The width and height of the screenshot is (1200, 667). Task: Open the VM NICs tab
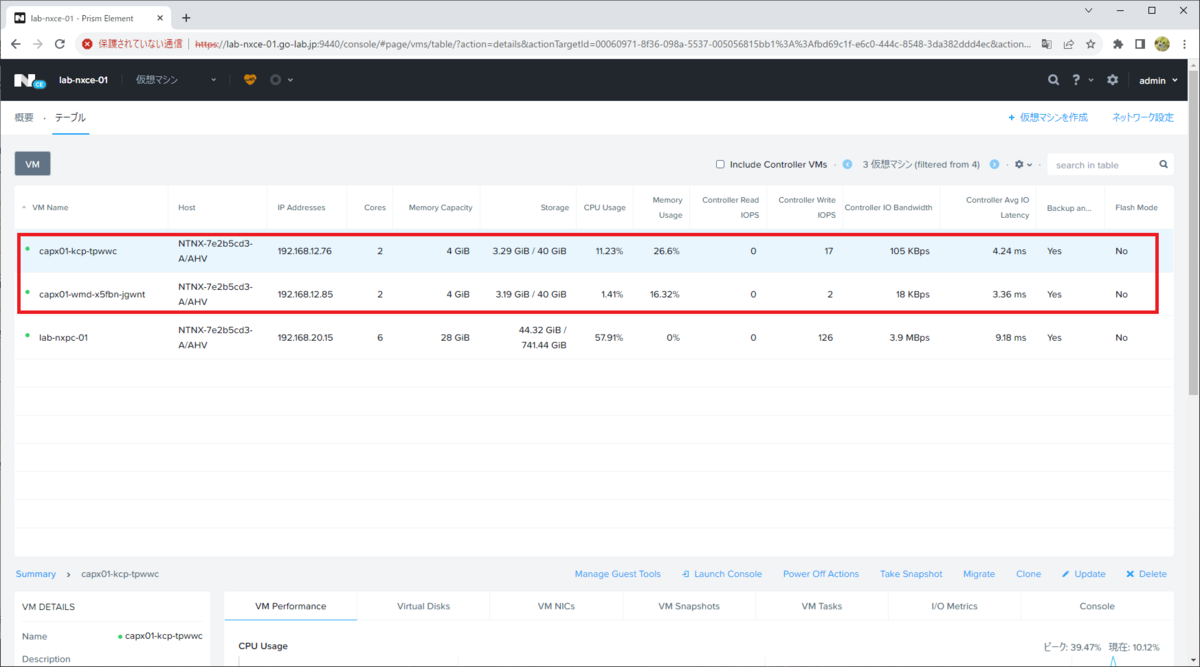coord(556,606)
